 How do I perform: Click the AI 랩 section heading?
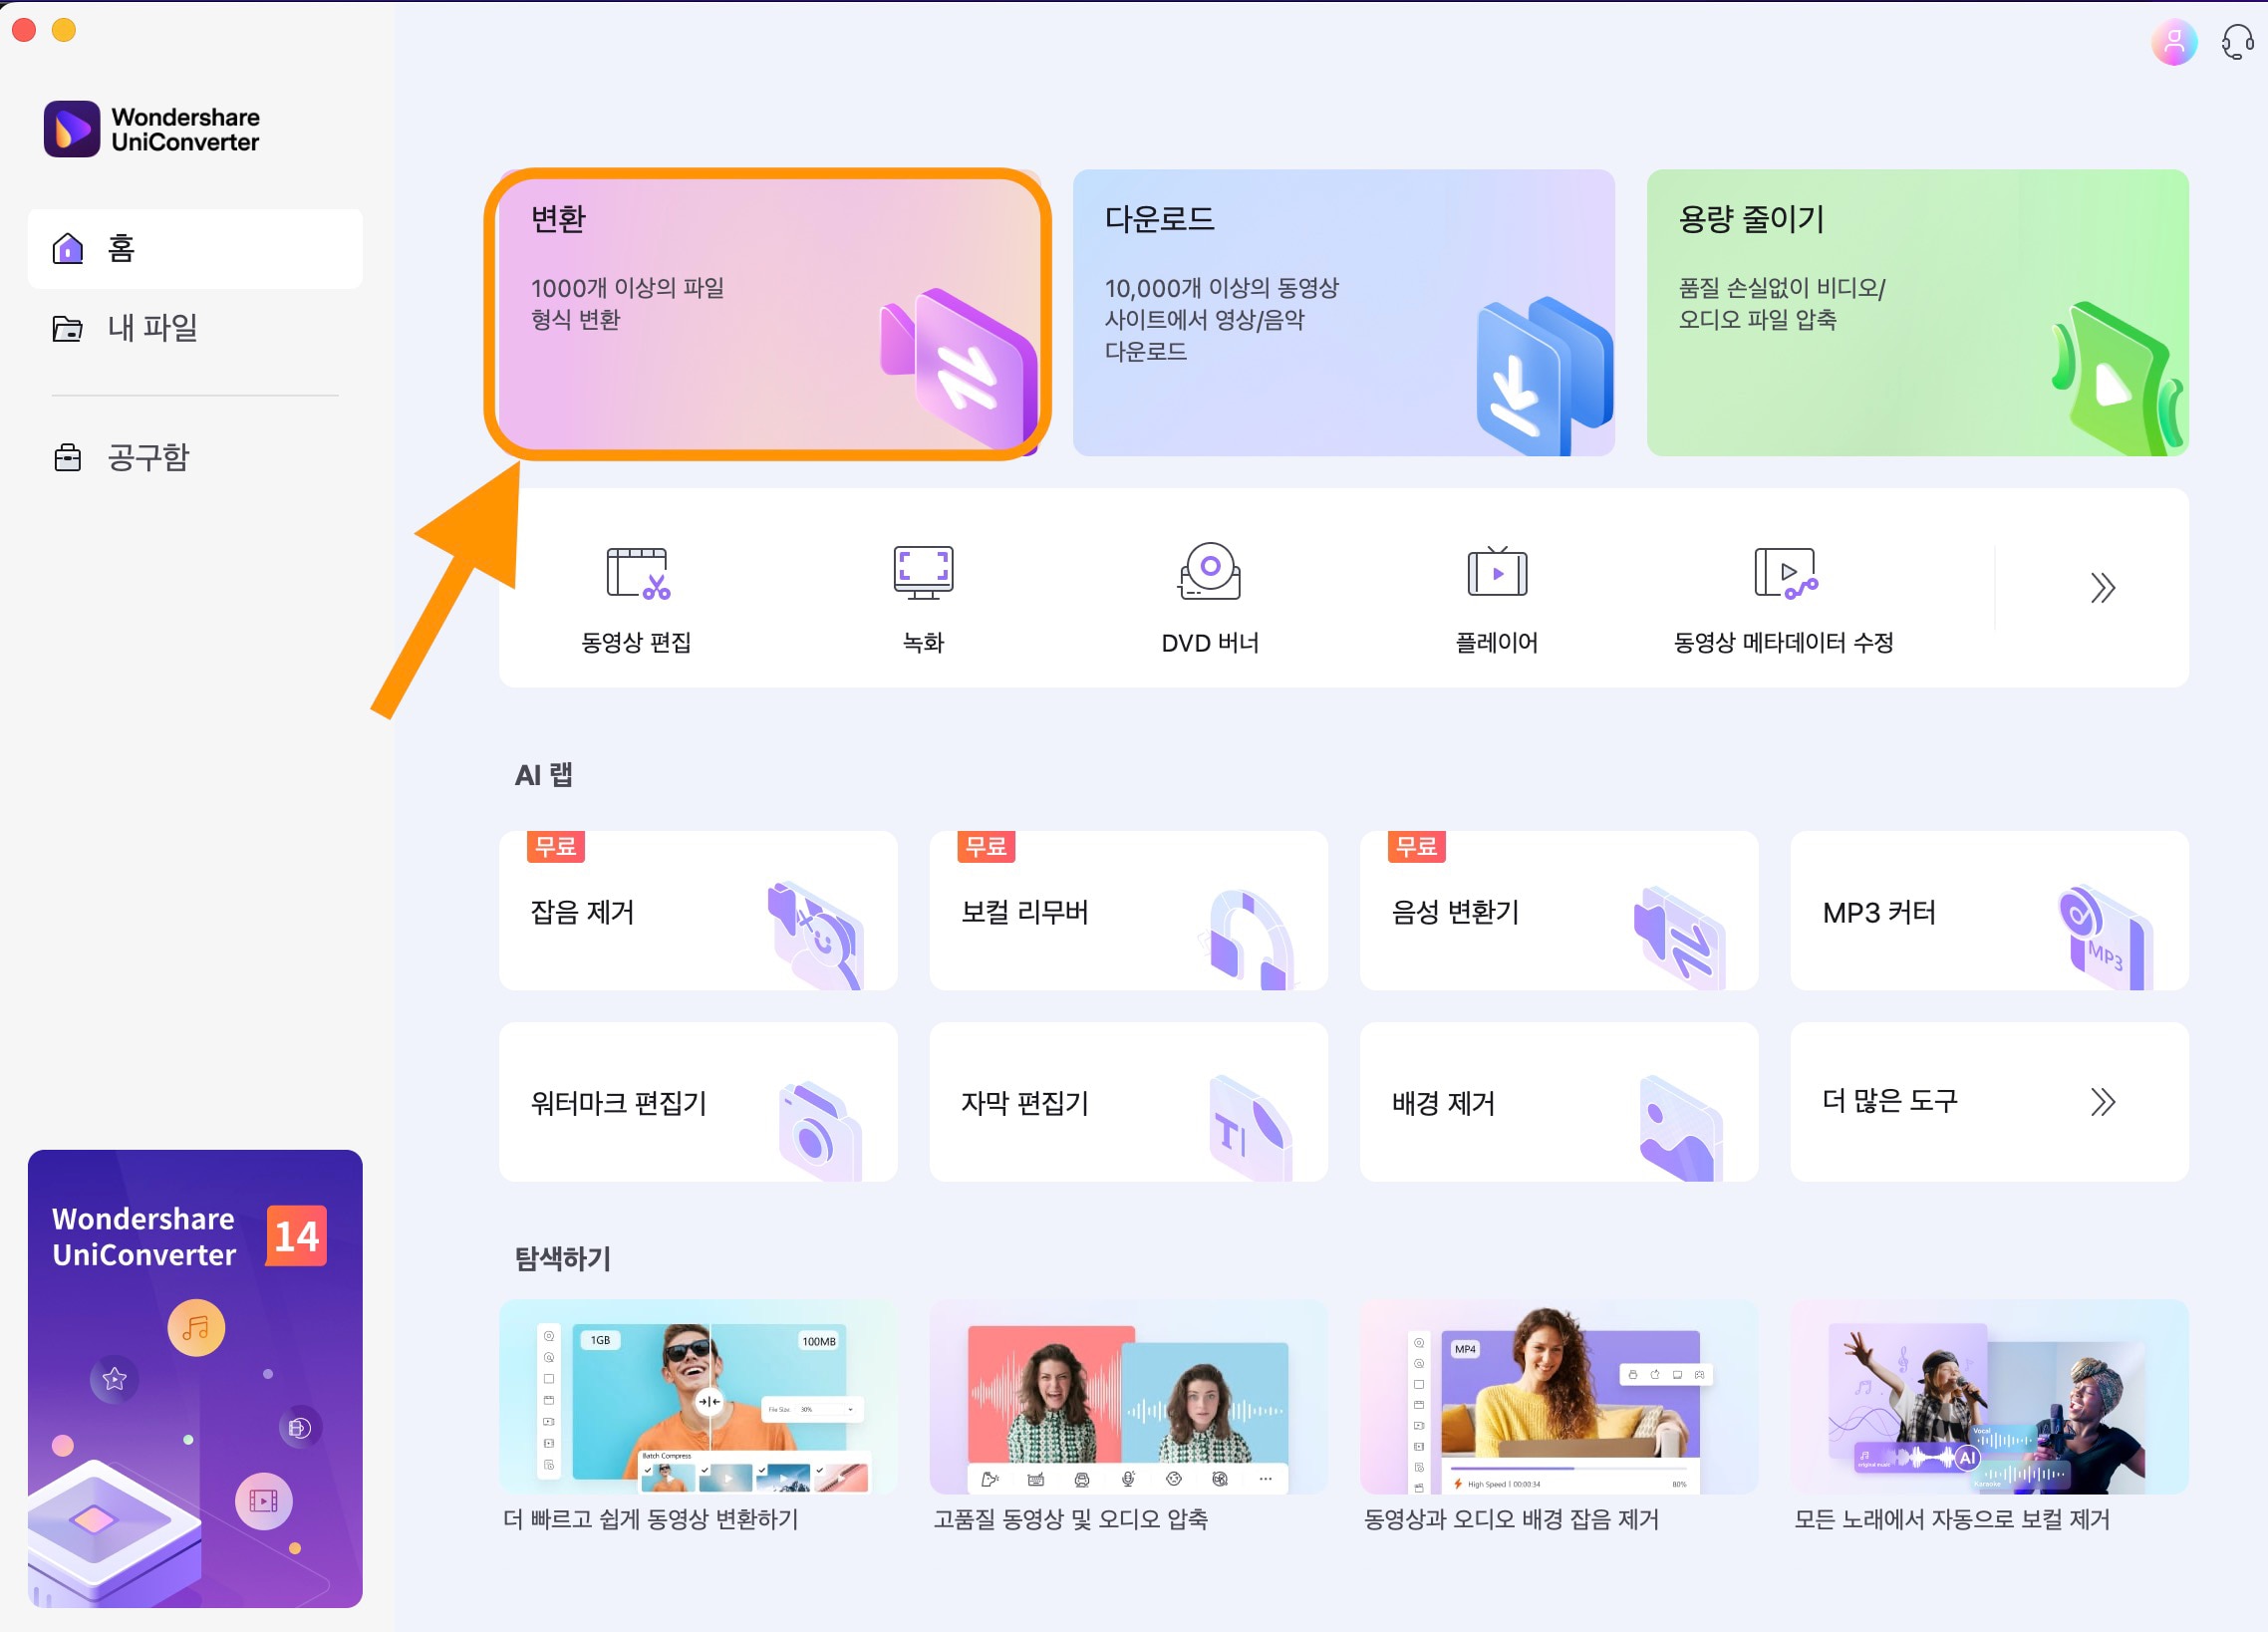(544, 775)
